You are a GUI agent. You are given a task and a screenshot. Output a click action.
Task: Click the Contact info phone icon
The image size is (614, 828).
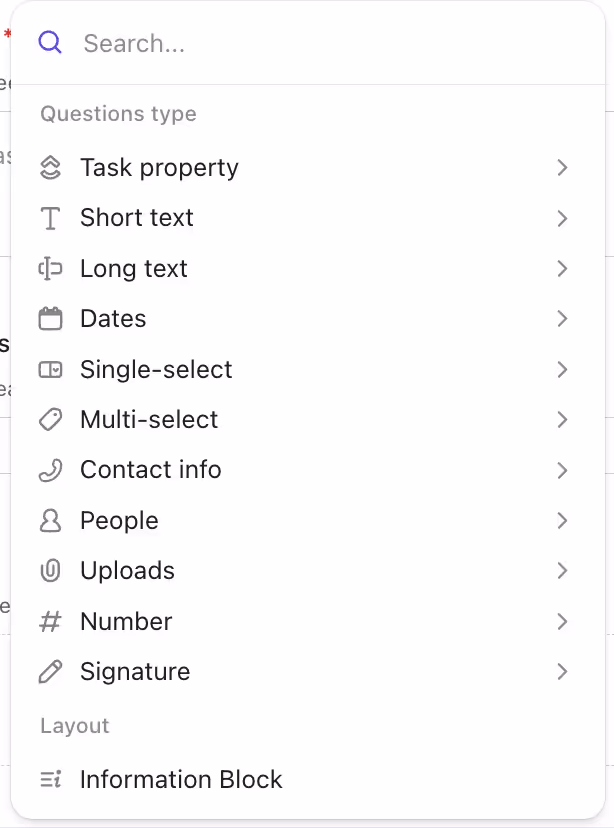[50, 469]
